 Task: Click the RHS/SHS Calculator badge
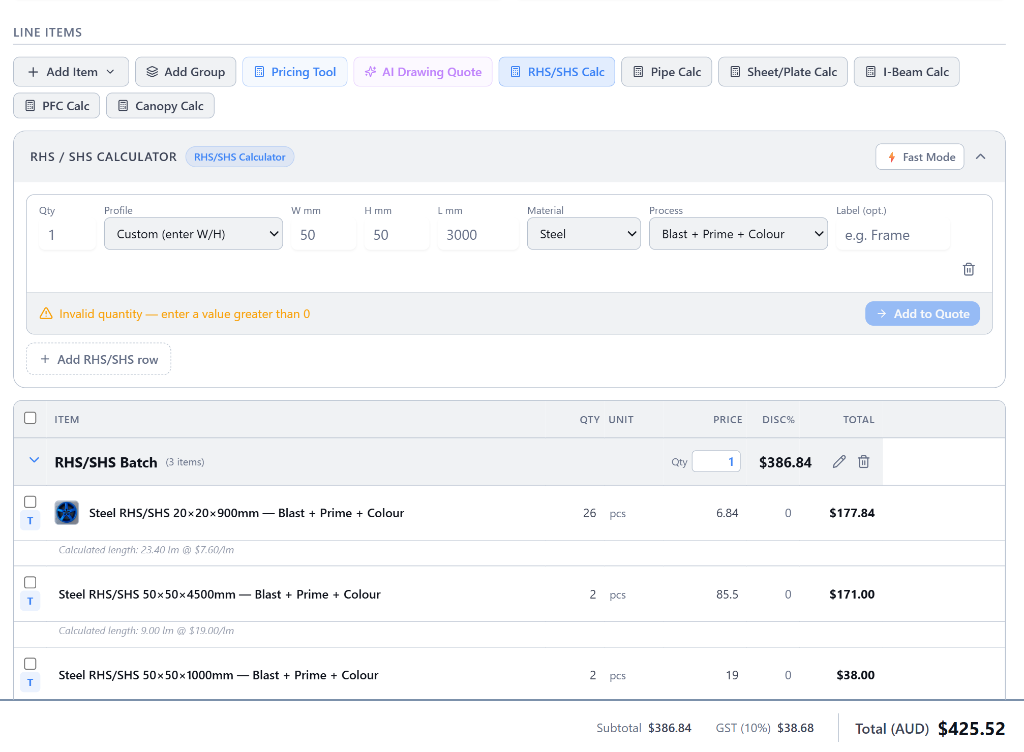240,157
